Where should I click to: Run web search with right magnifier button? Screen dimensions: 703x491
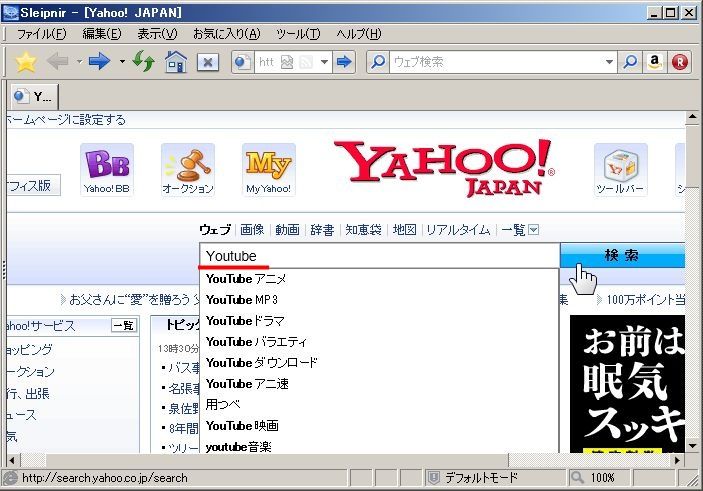pos(630,62)
